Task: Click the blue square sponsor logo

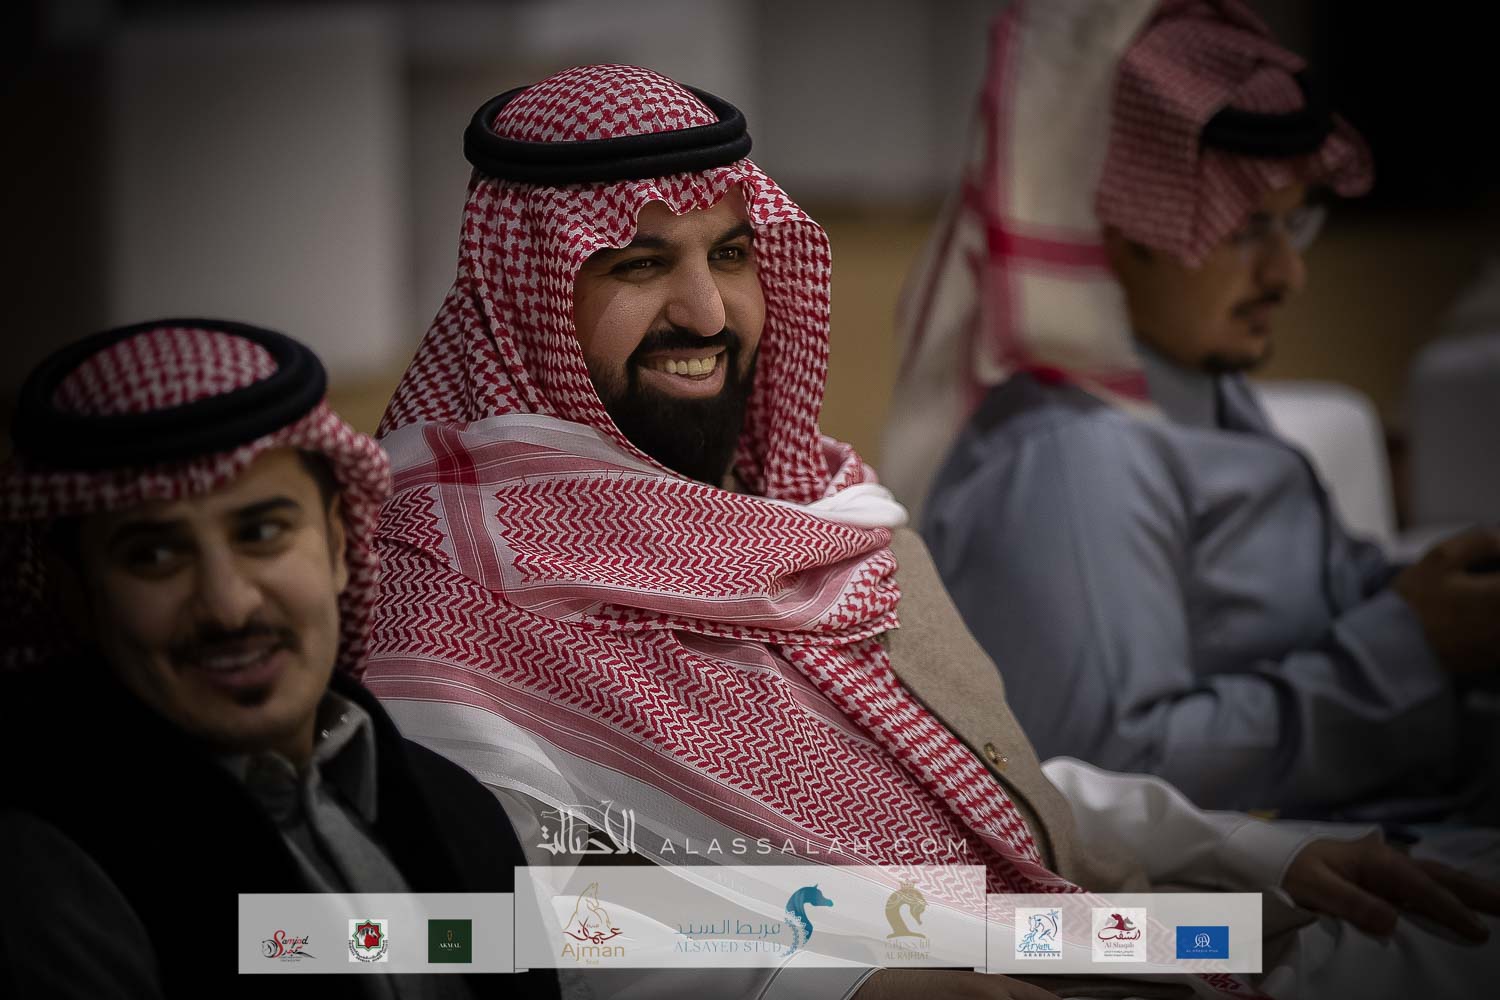Action: 1202,940
